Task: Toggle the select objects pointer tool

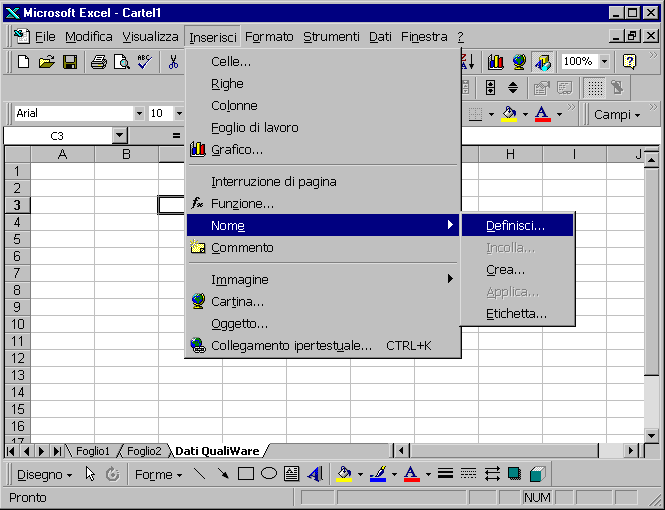Action: coord(90,474)
